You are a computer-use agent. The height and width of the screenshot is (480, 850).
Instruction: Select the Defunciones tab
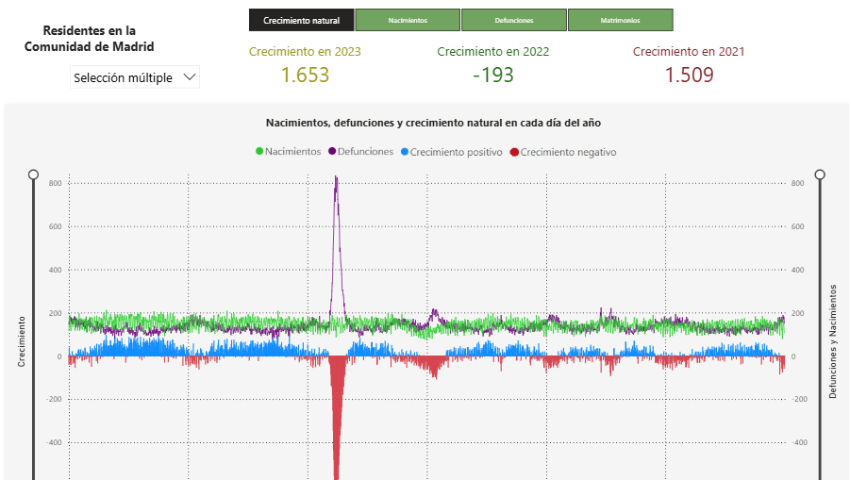(514, 20)
